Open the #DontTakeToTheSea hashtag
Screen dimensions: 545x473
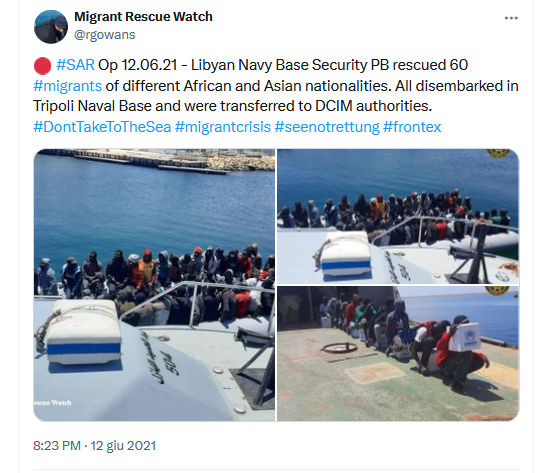click(102, 127)
